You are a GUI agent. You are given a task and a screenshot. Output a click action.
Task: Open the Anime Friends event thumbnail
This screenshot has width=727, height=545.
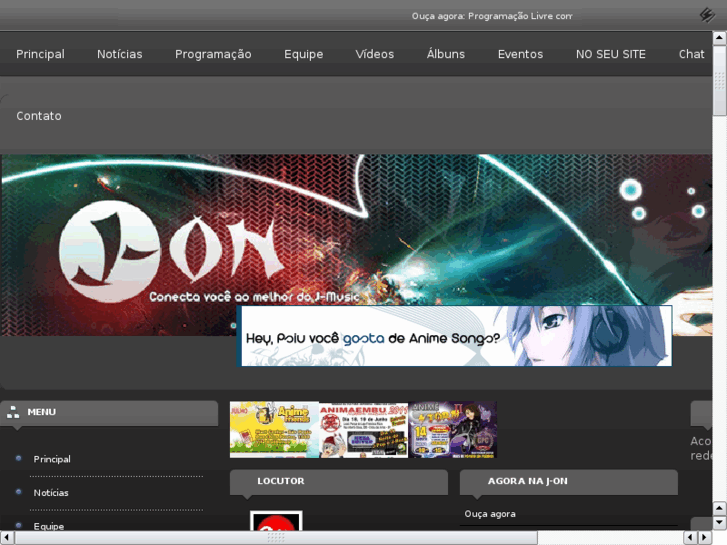pos(274,430)
